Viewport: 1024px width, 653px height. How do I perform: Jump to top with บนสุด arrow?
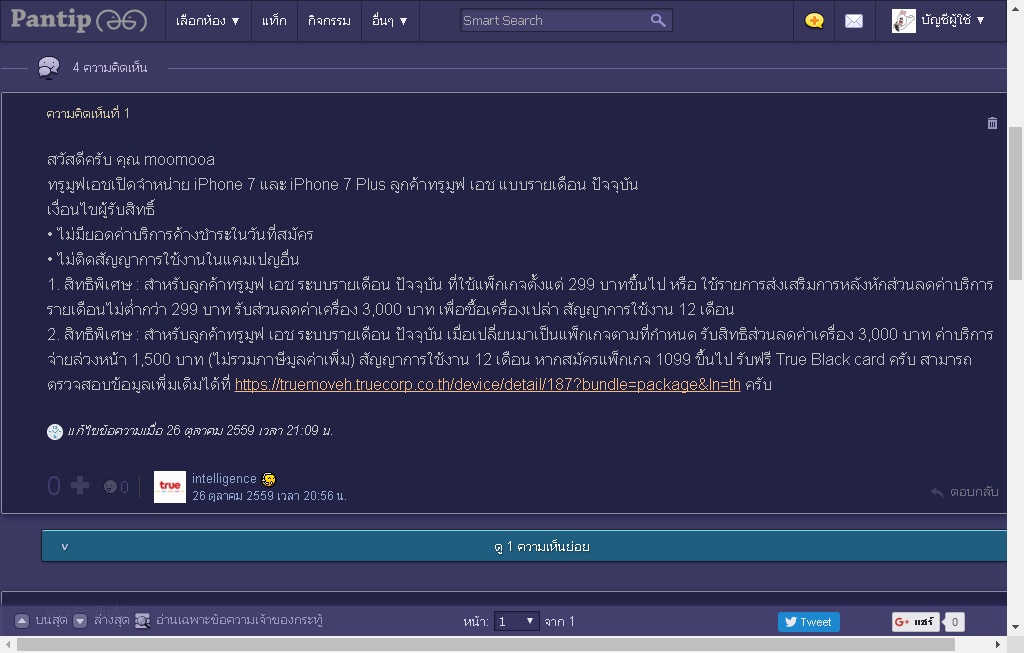[x=22, y=620]
